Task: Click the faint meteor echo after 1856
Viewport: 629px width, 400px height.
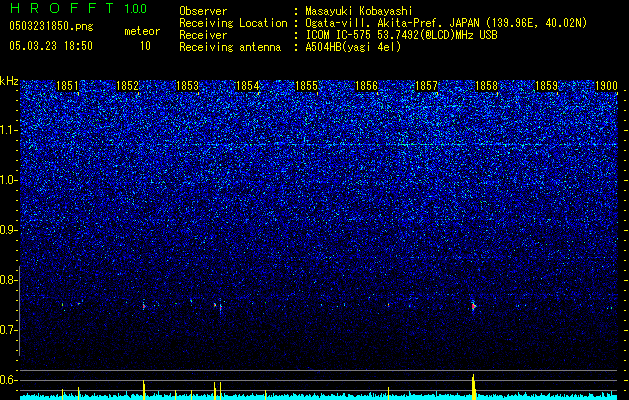Action: point(388,305)
